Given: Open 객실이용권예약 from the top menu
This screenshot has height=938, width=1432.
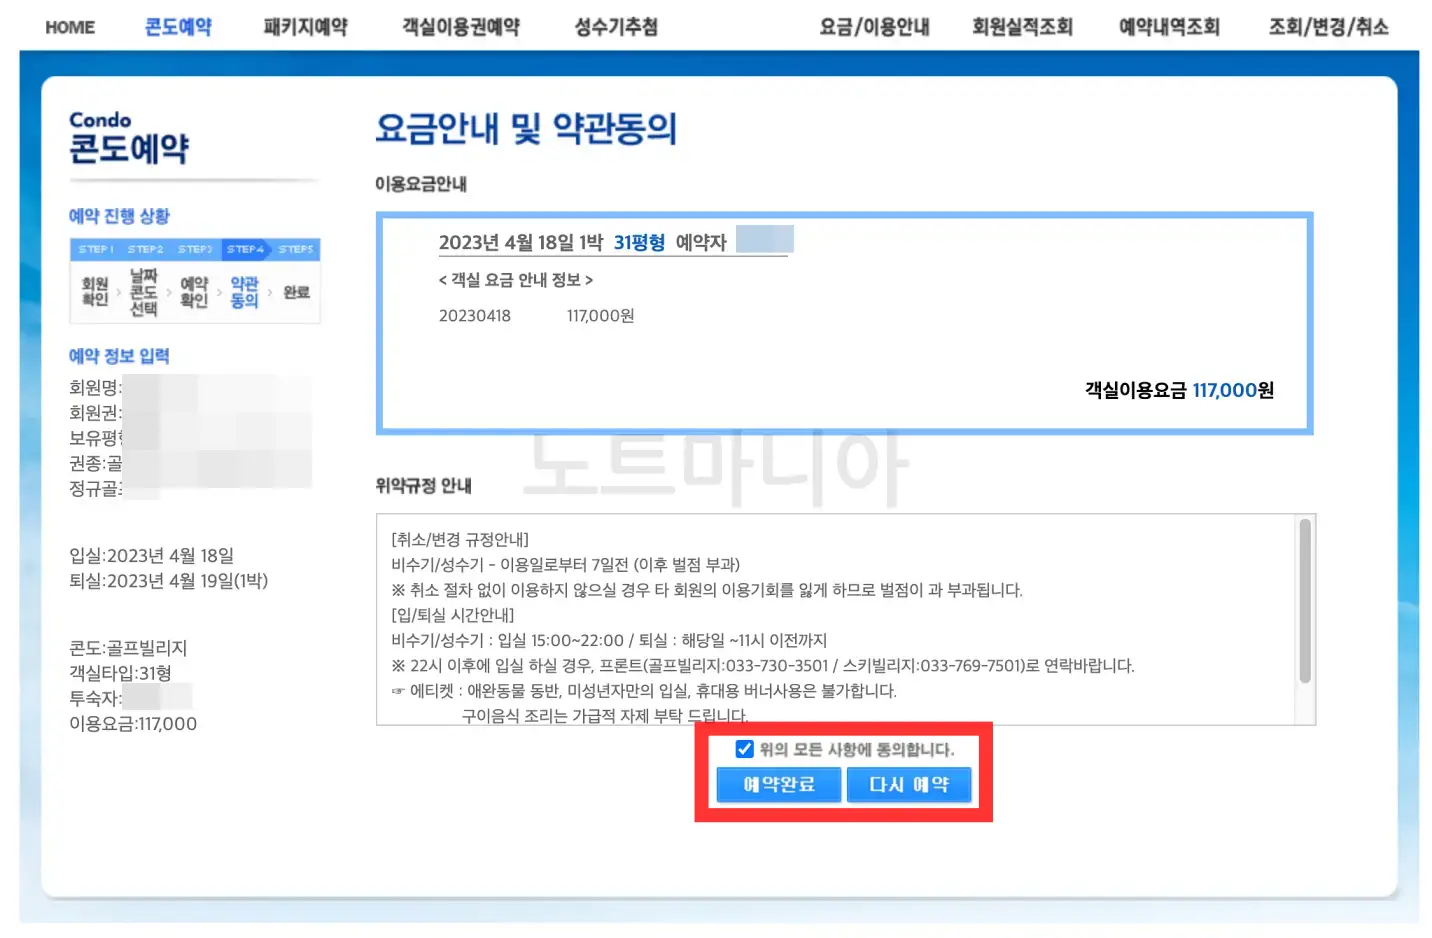Looking at the screenshot, I should 459,27.
